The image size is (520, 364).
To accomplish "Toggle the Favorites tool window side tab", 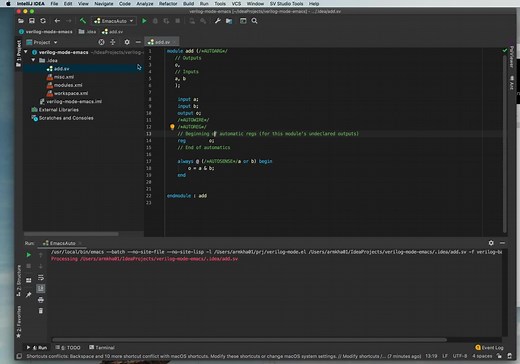I will click(19, 322).
